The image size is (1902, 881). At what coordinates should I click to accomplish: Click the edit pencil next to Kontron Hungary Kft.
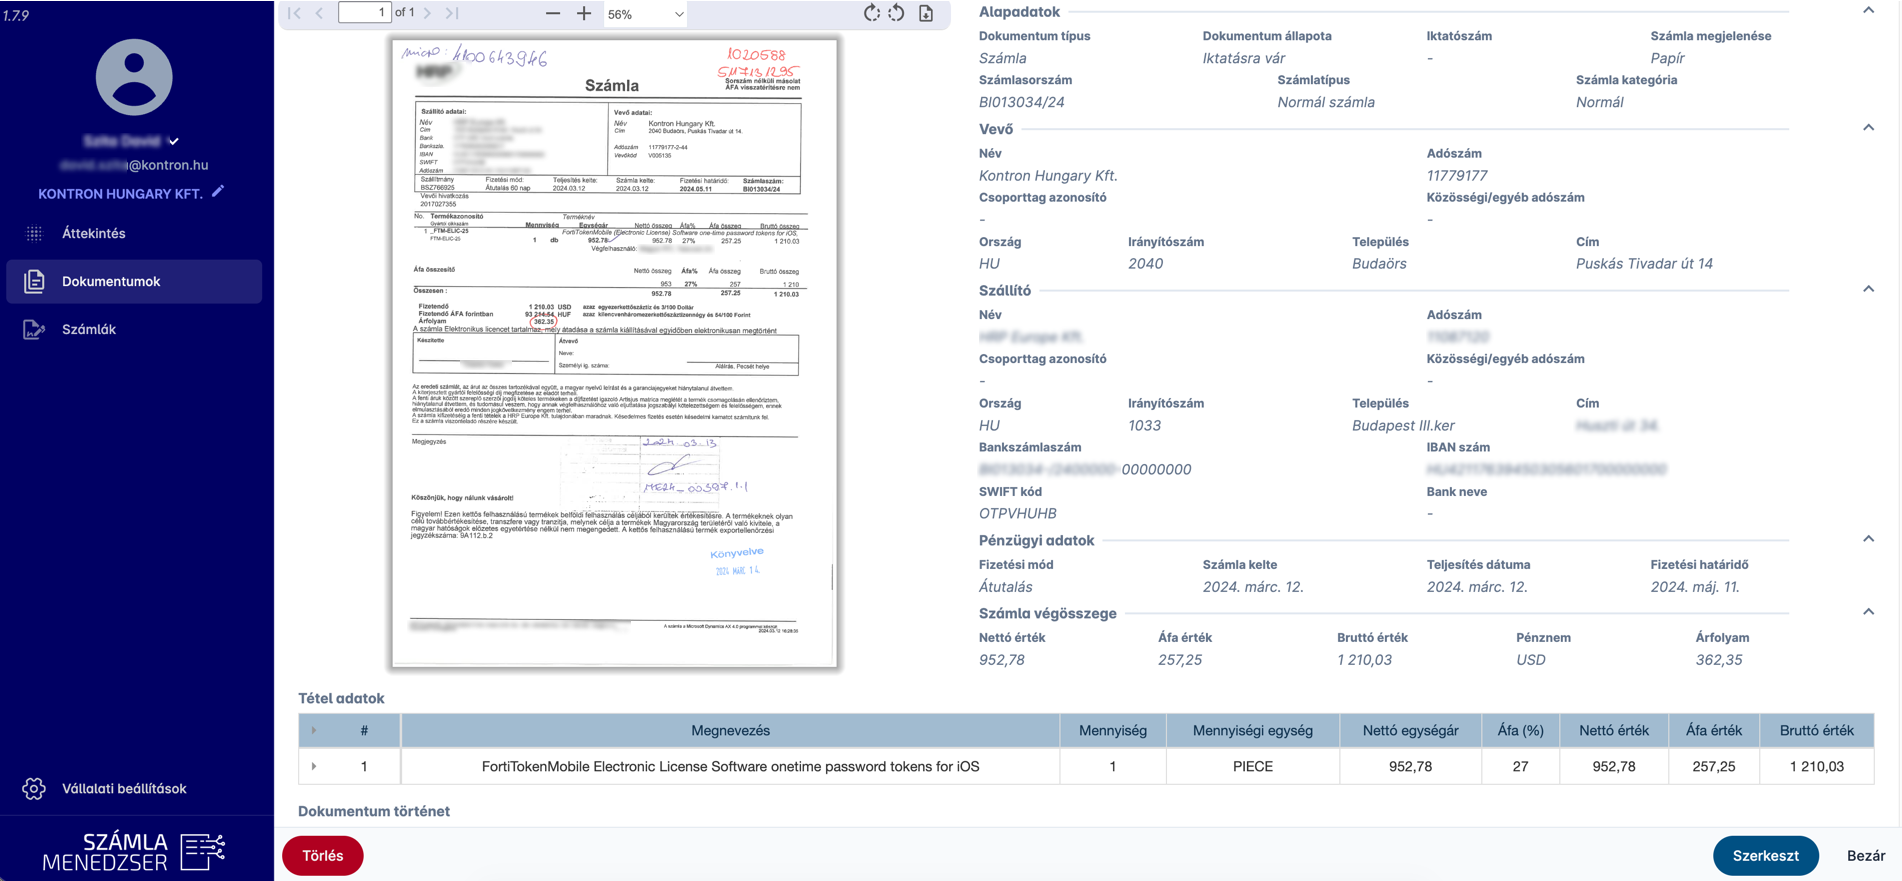[218, 192]
